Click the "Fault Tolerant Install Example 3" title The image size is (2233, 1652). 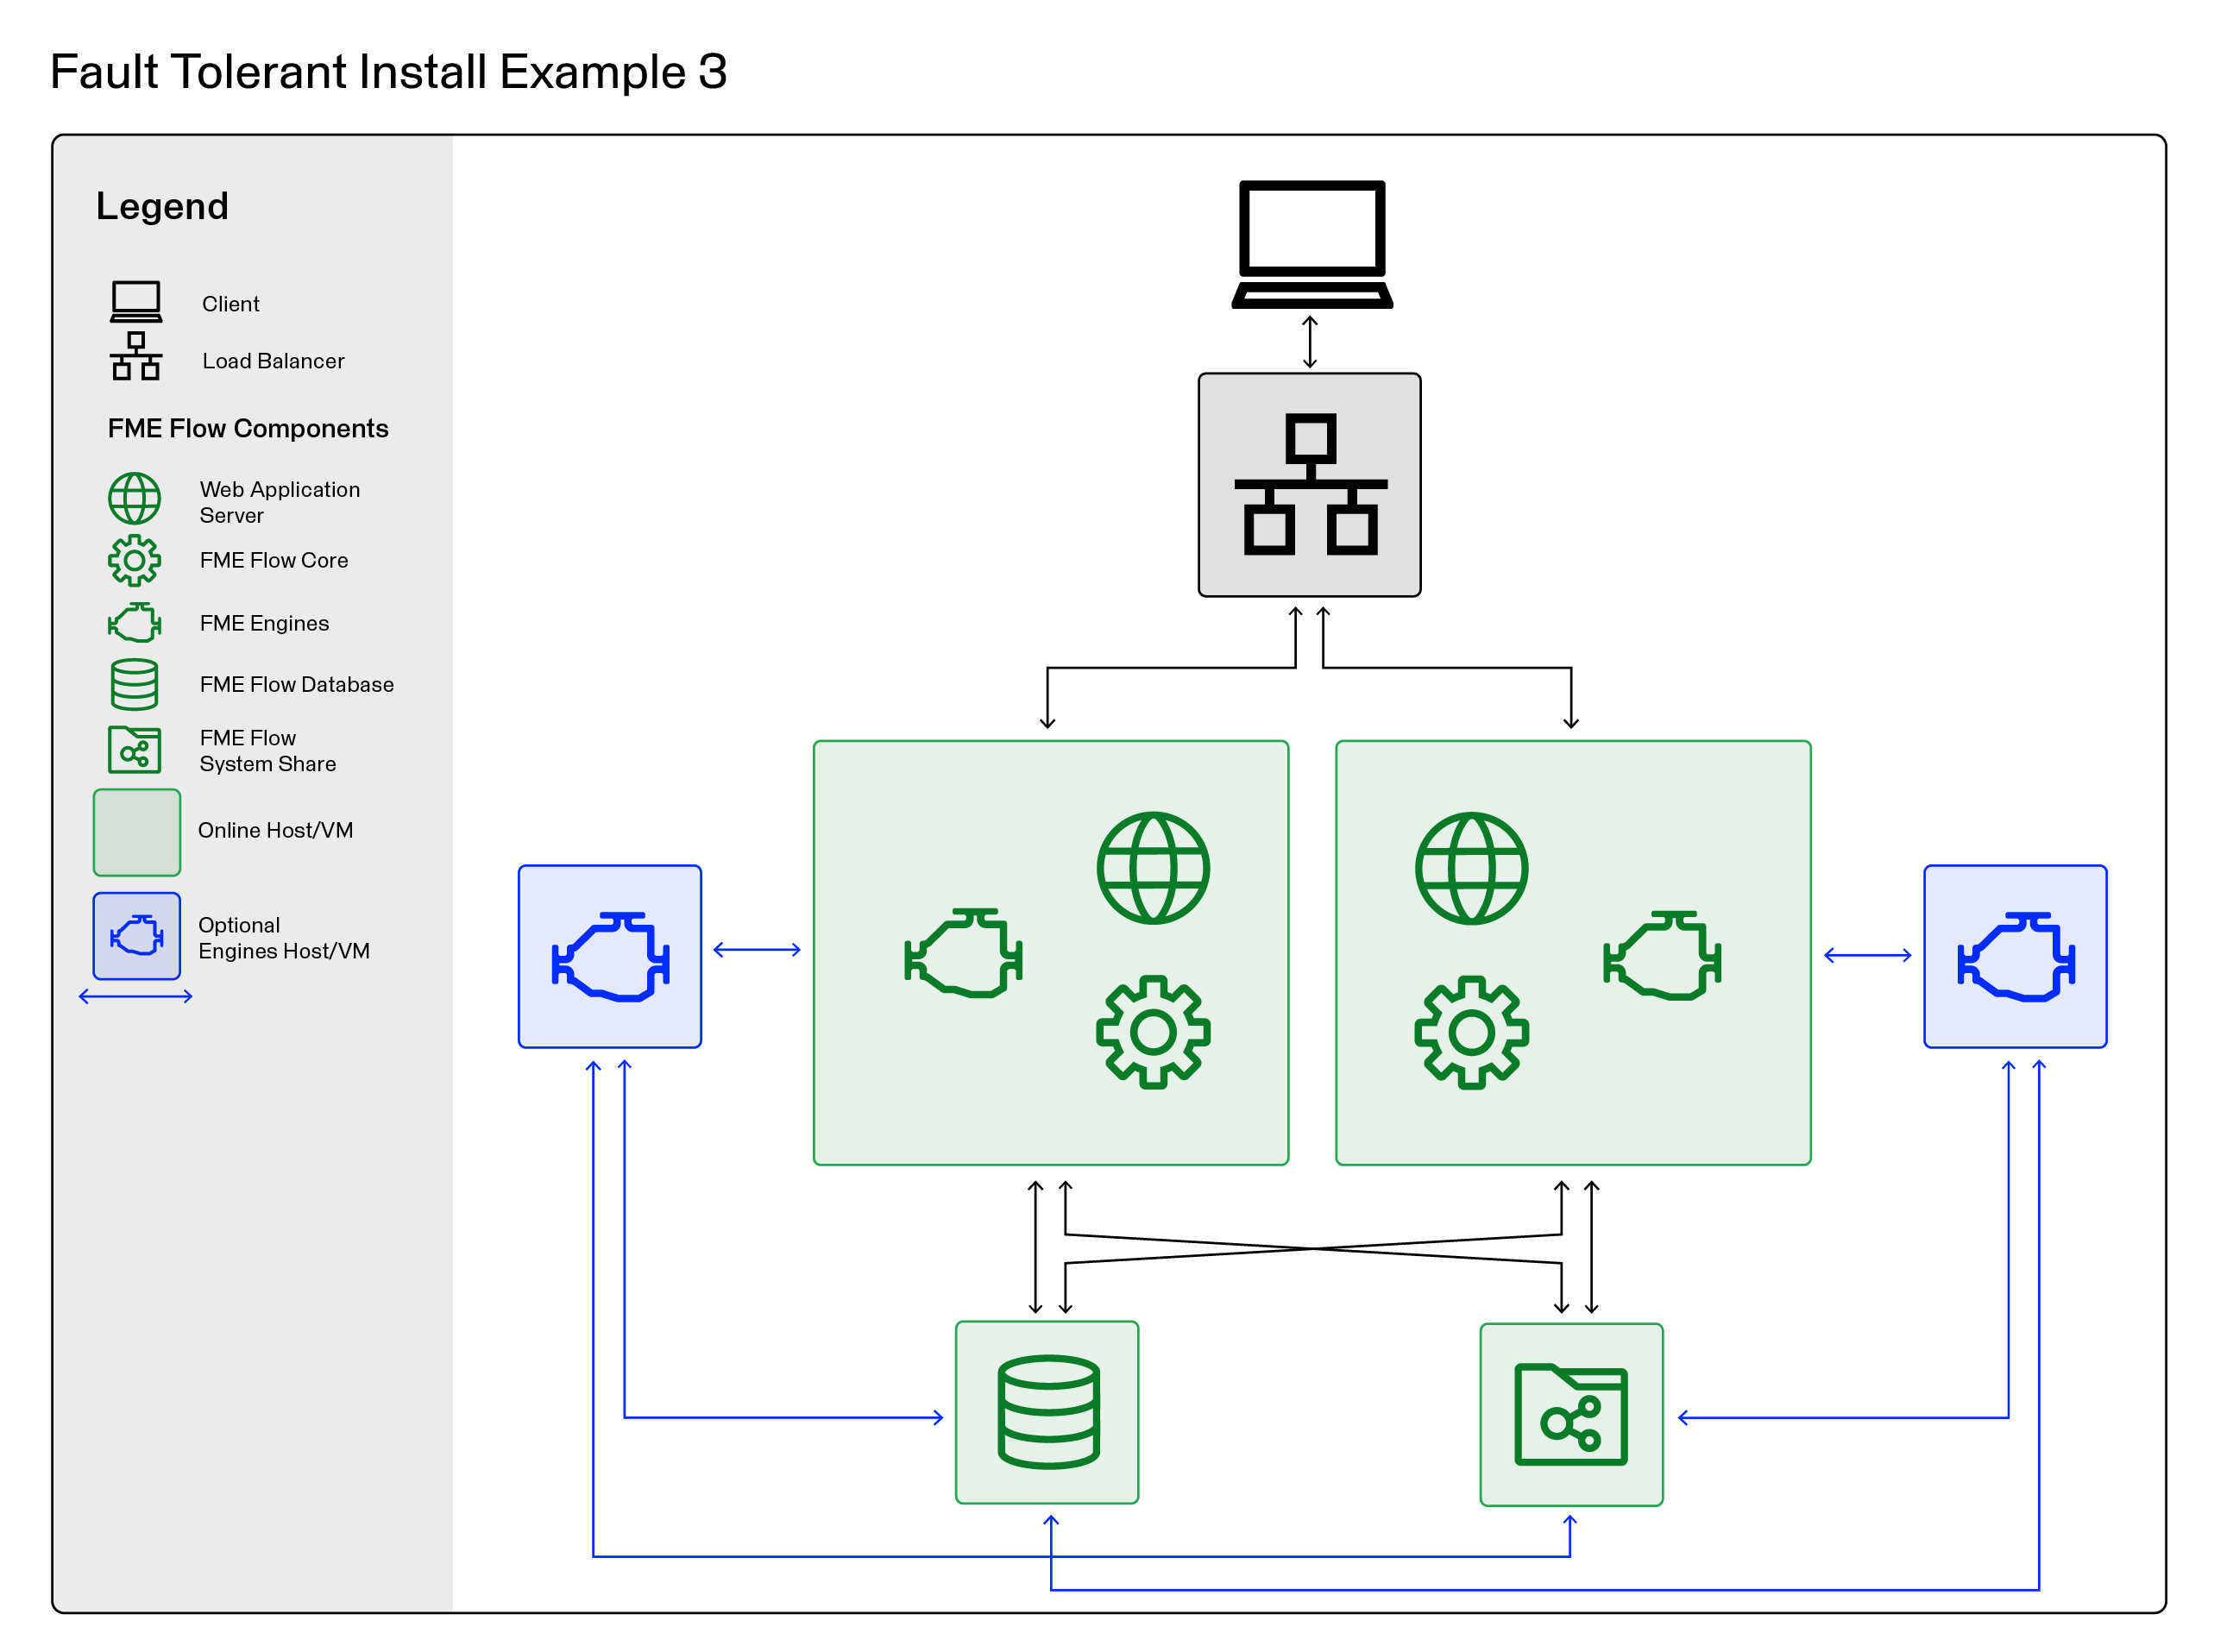coord(388,72)
